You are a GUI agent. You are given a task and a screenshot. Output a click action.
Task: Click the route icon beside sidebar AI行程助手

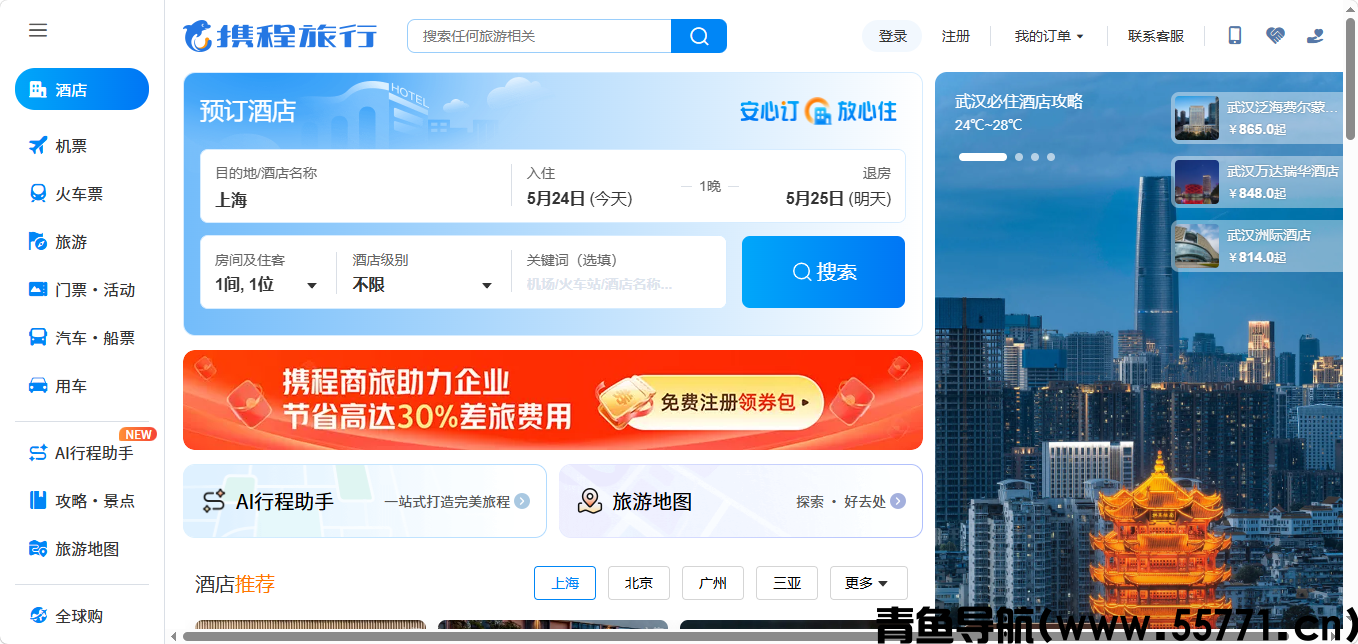coord(38,453)
